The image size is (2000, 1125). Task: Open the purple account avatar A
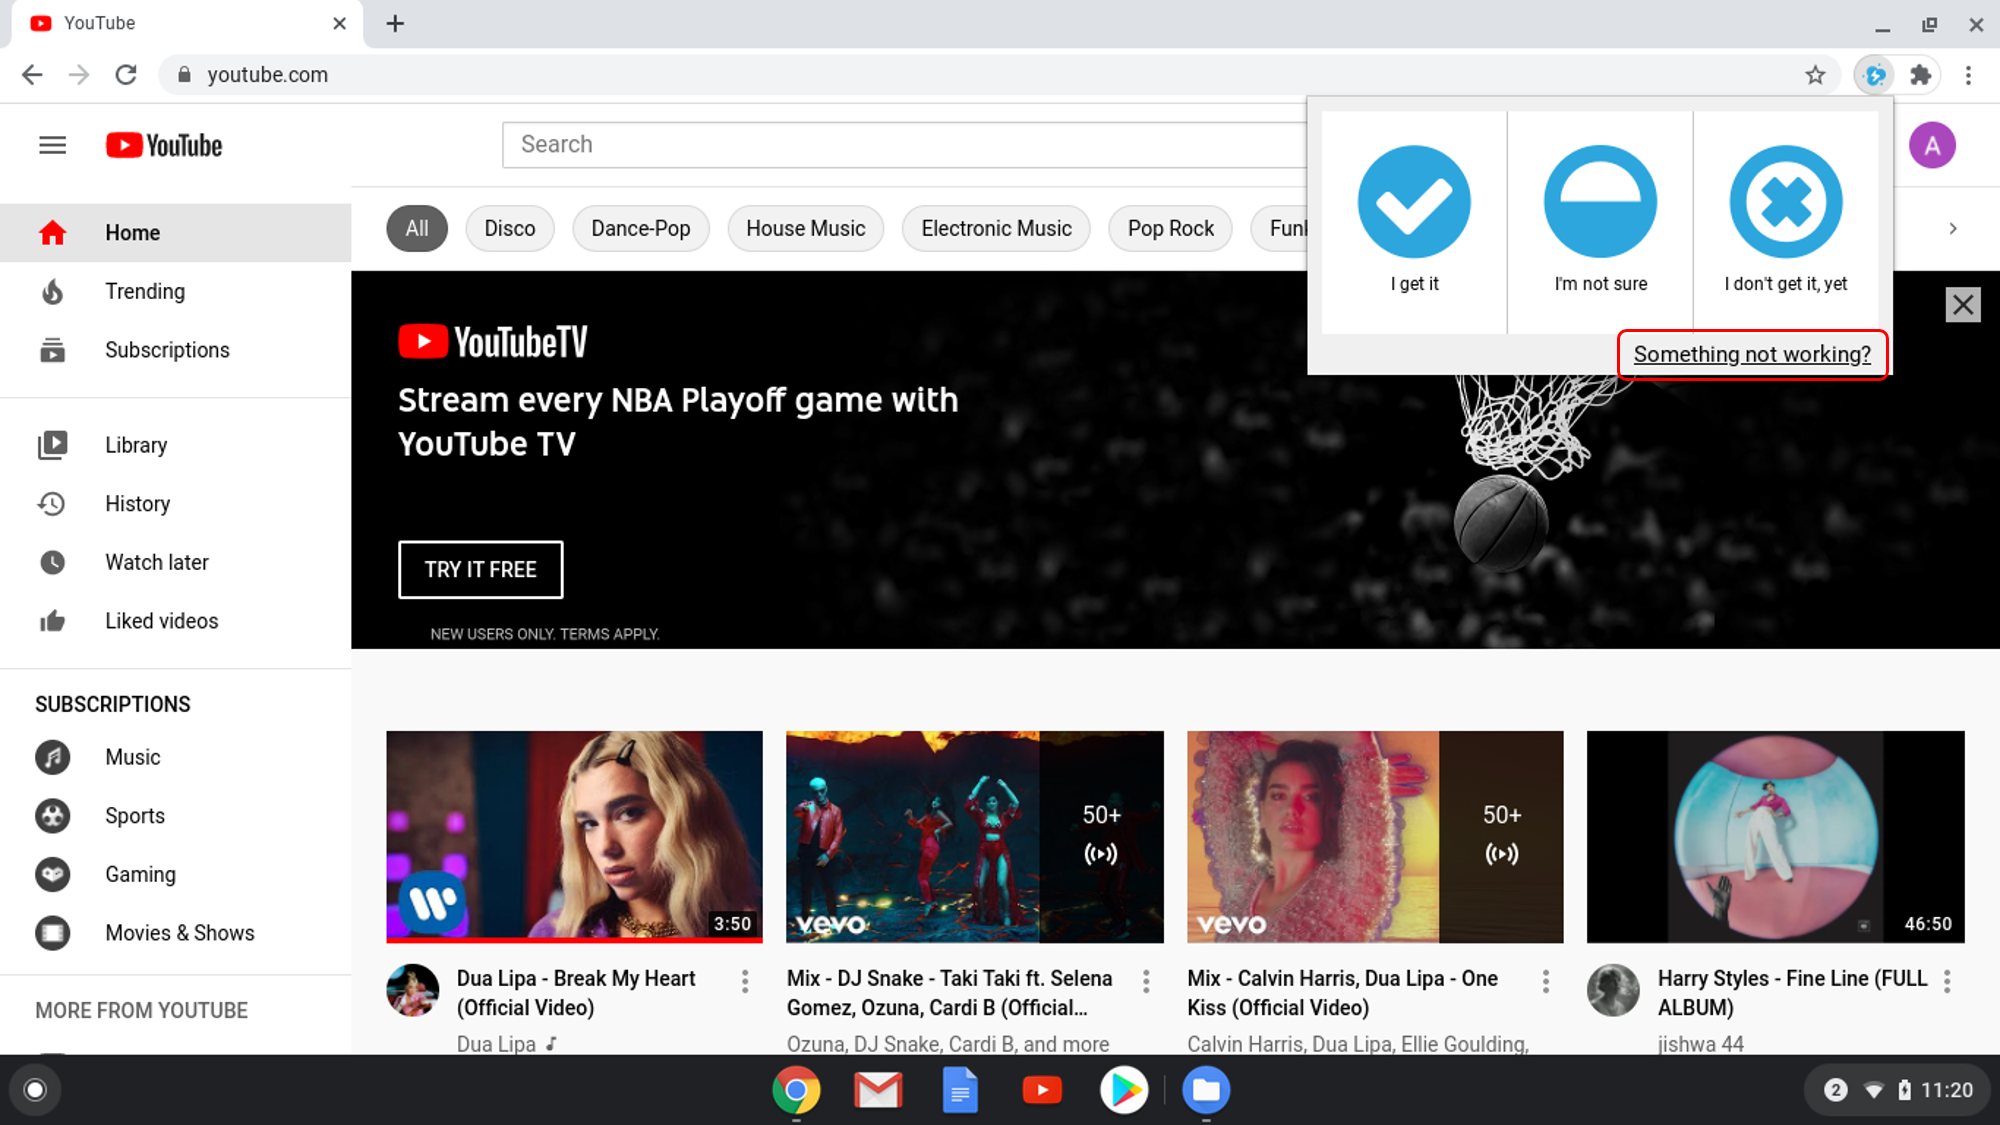coord(1932,145)
